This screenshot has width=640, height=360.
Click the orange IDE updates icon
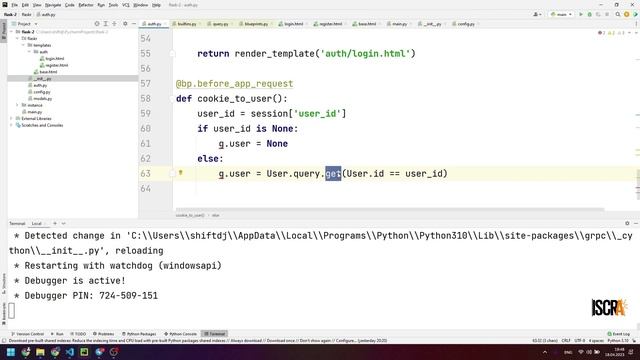coord(627,14)
